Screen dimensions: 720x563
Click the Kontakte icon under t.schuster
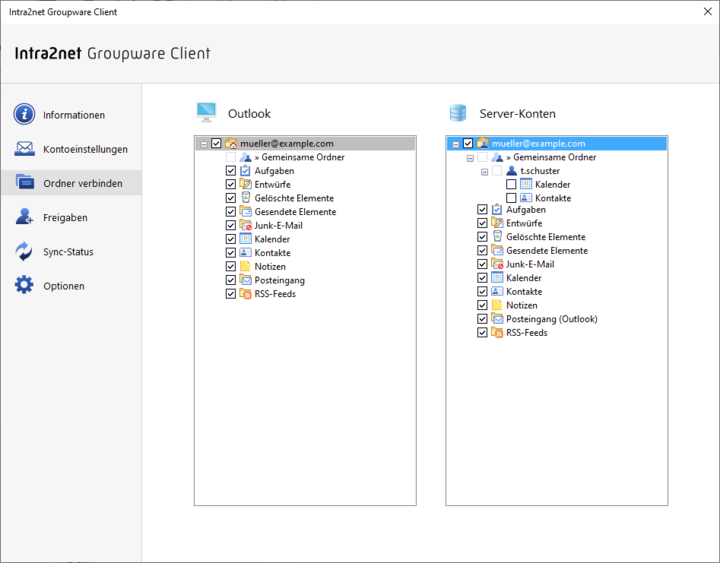click(526, 198)
